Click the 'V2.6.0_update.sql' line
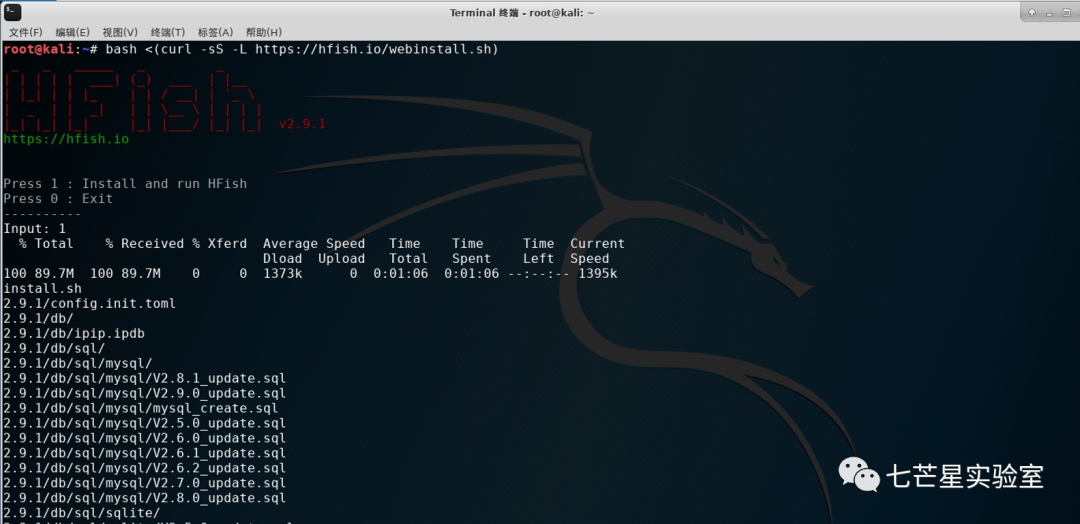The height and width of the screenshot is (524, 1080). [145, 439]
